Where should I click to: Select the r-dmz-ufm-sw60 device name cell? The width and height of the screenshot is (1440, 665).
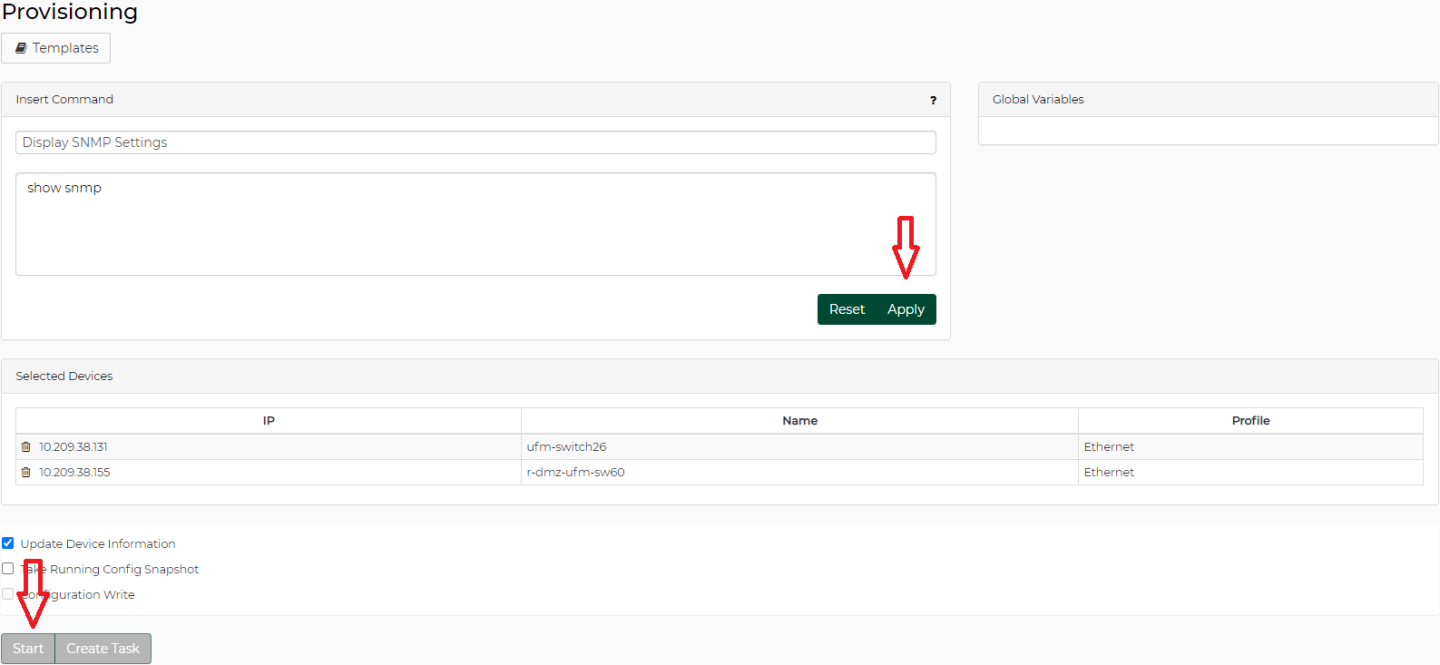575,472
